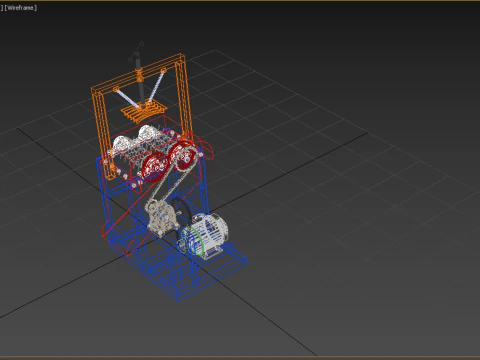Viewport: 480px width, 360px height.
Task: Select the beige gearbox below the chains
Action: [162, 218]
